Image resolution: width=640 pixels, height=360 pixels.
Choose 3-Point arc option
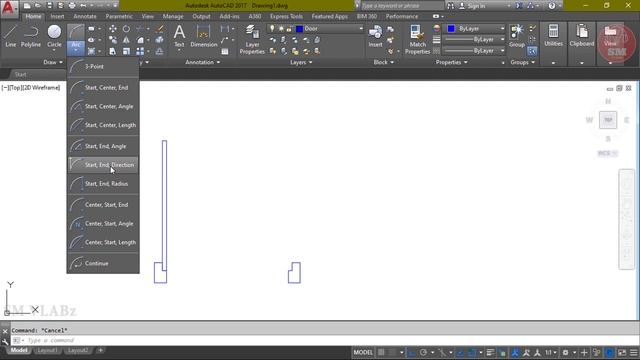pyautogui.click(x=103, y=67)
